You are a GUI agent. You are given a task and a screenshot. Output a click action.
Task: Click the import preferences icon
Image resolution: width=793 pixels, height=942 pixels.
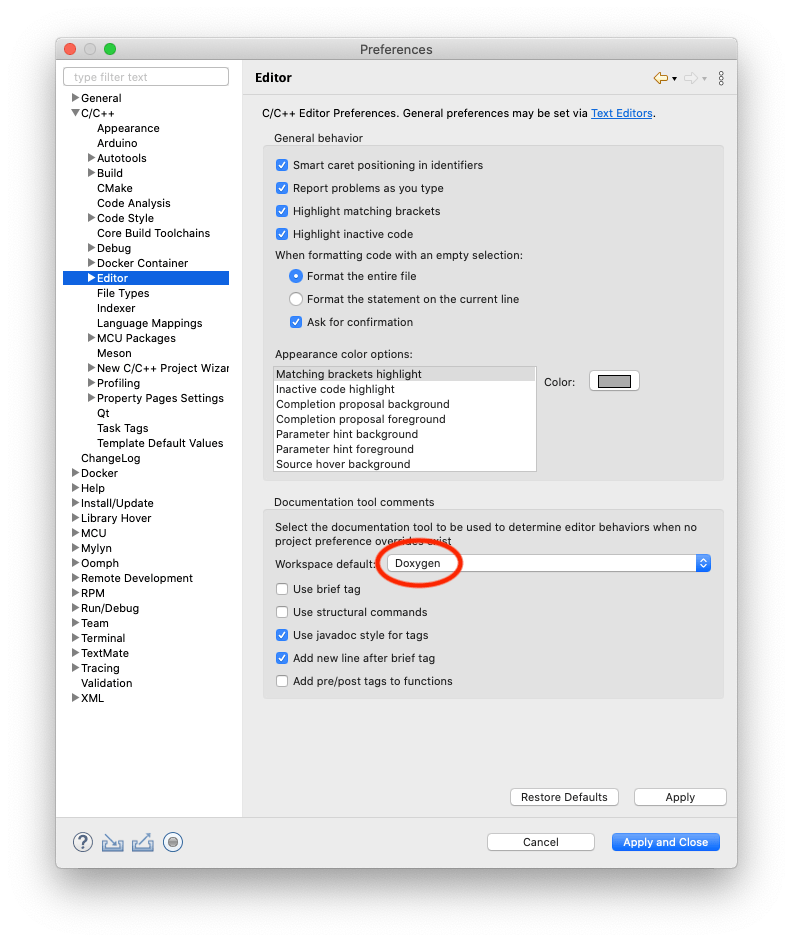pos(112,843)
